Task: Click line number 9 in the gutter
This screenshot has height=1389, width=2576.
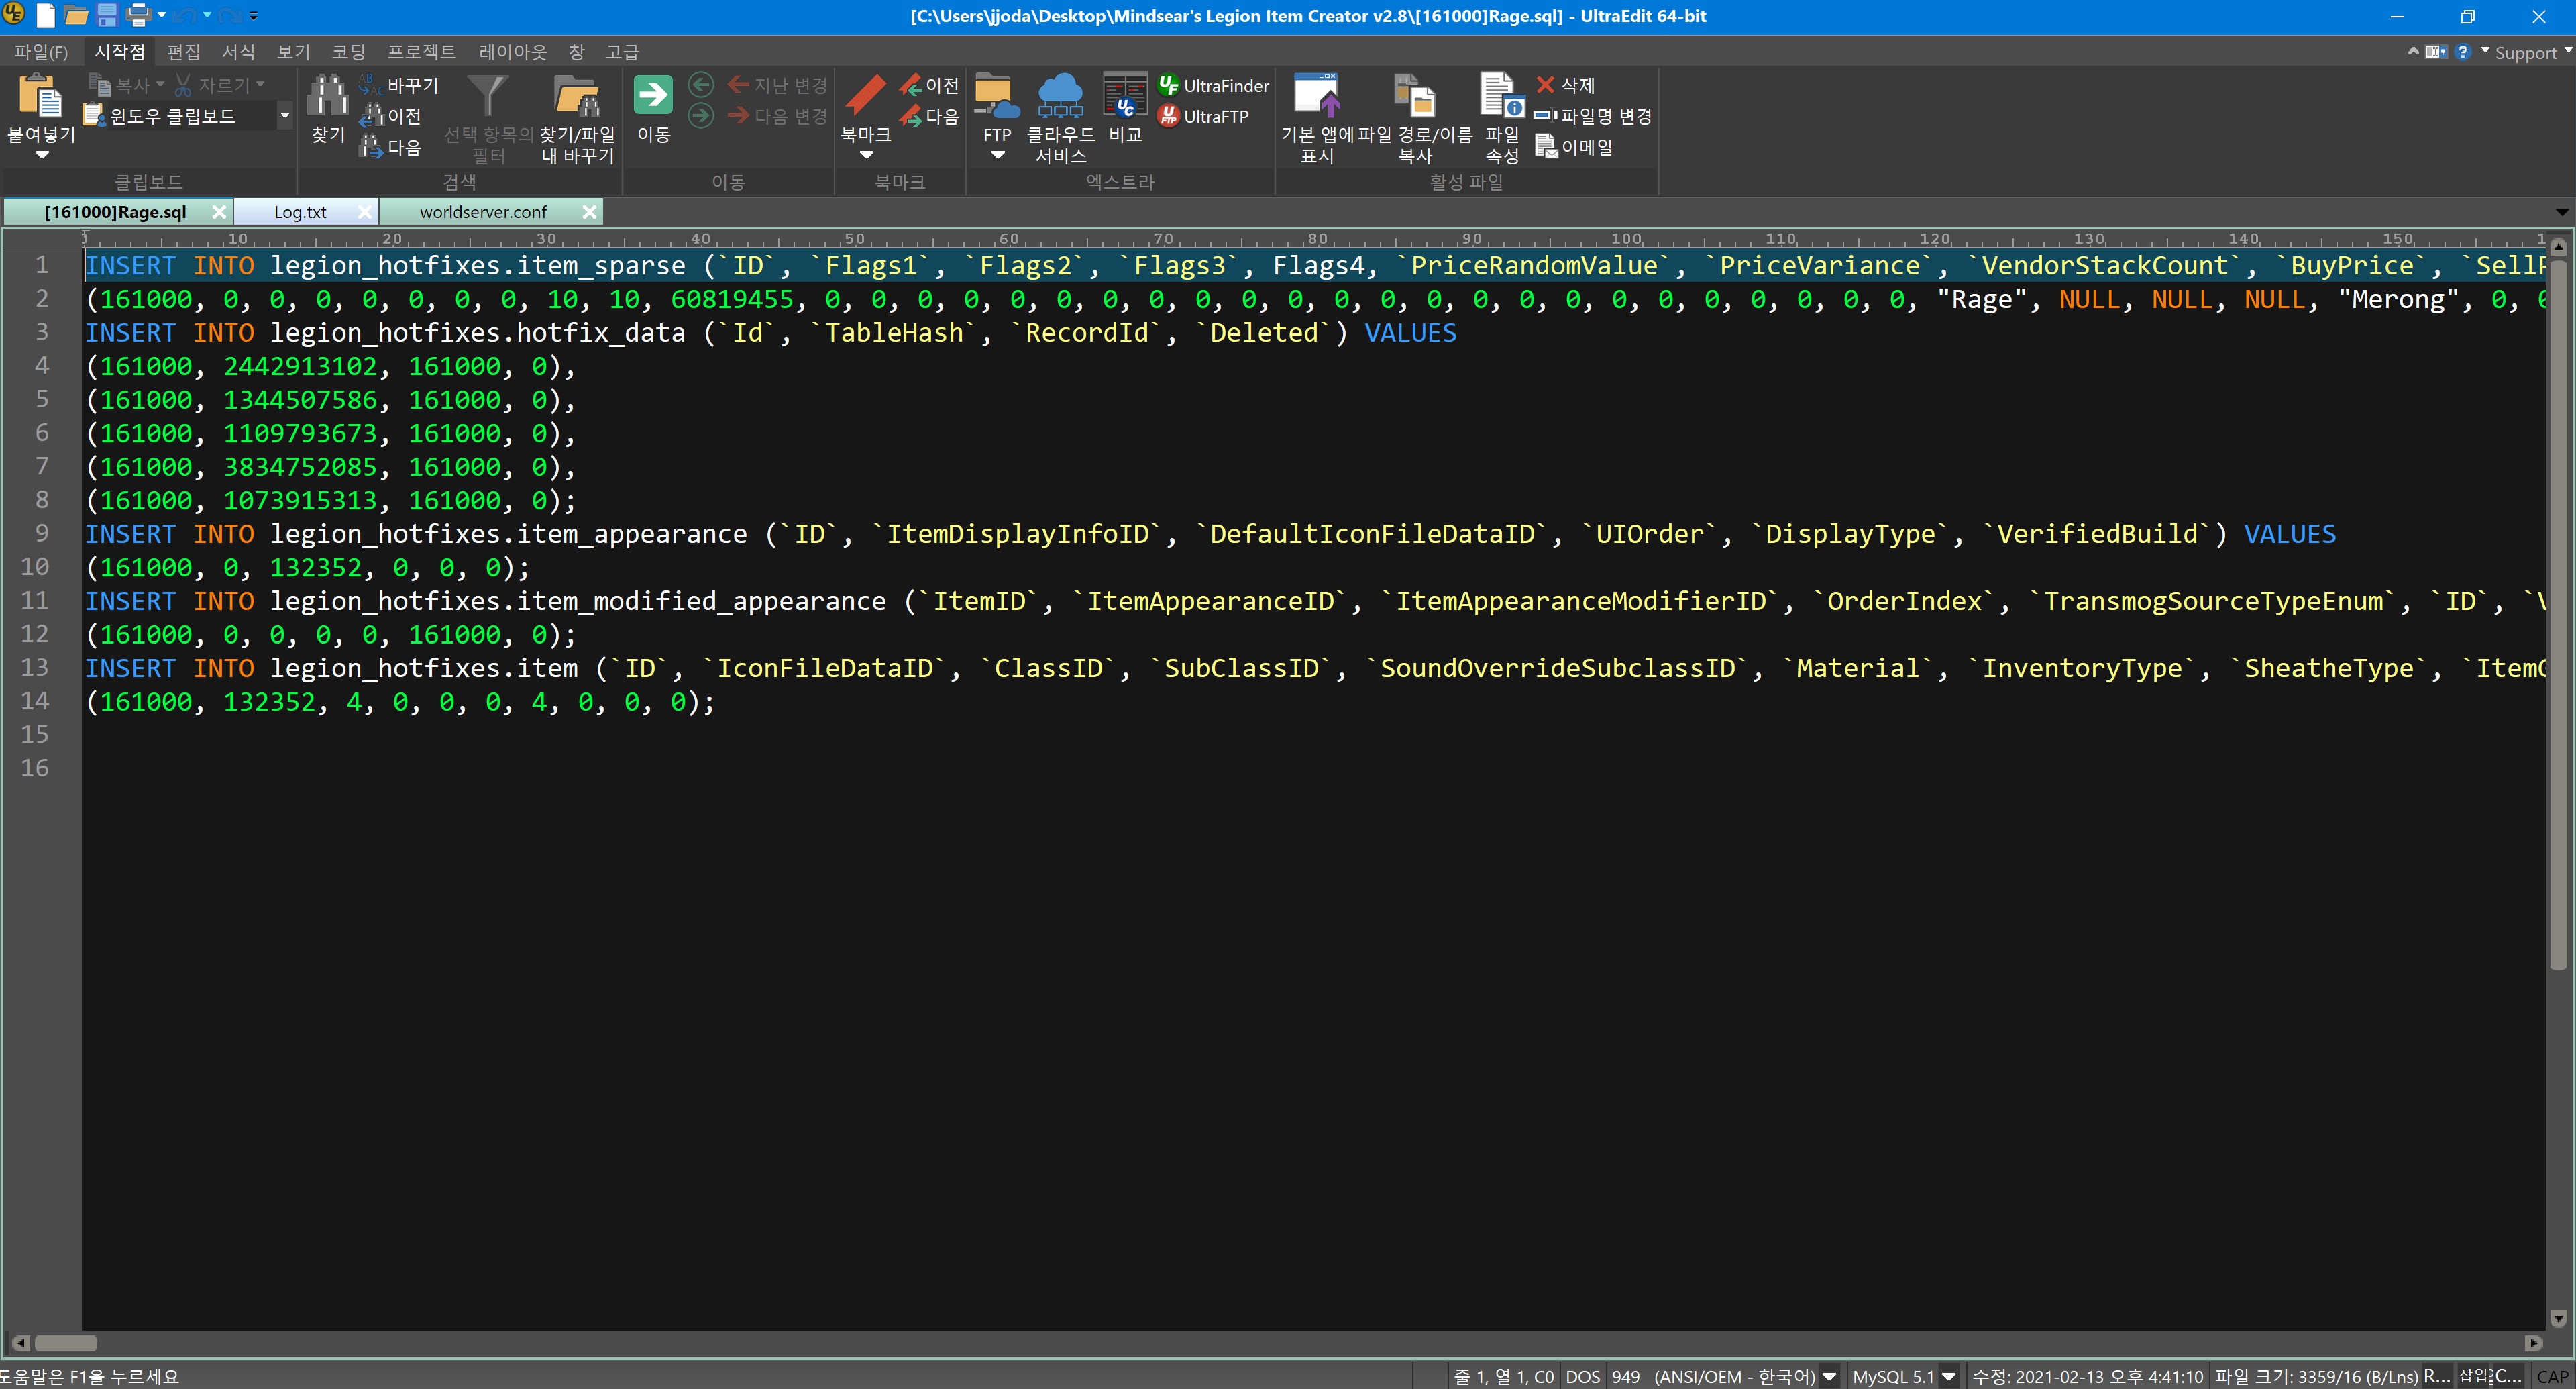Action: pyautogui.click(x=41, y=533)
